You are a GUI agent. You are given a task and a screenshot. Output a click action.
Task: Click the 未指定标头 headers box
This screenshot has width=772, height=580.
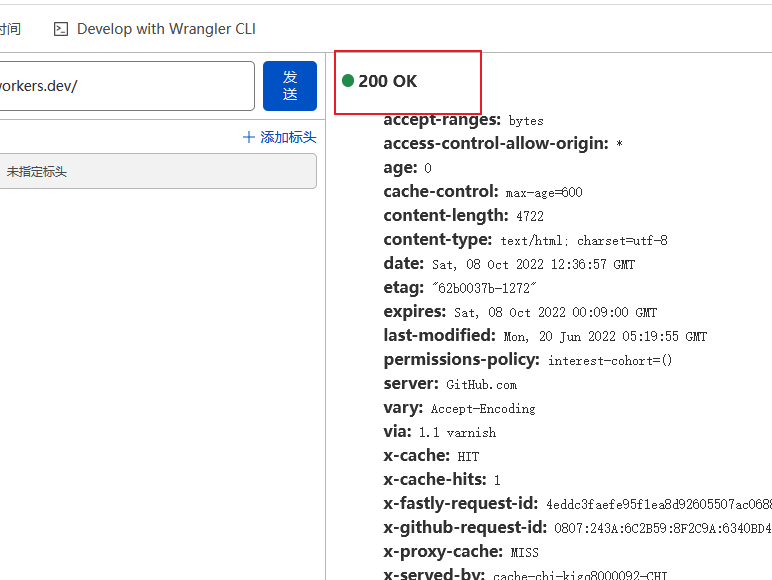click(158, 171)
